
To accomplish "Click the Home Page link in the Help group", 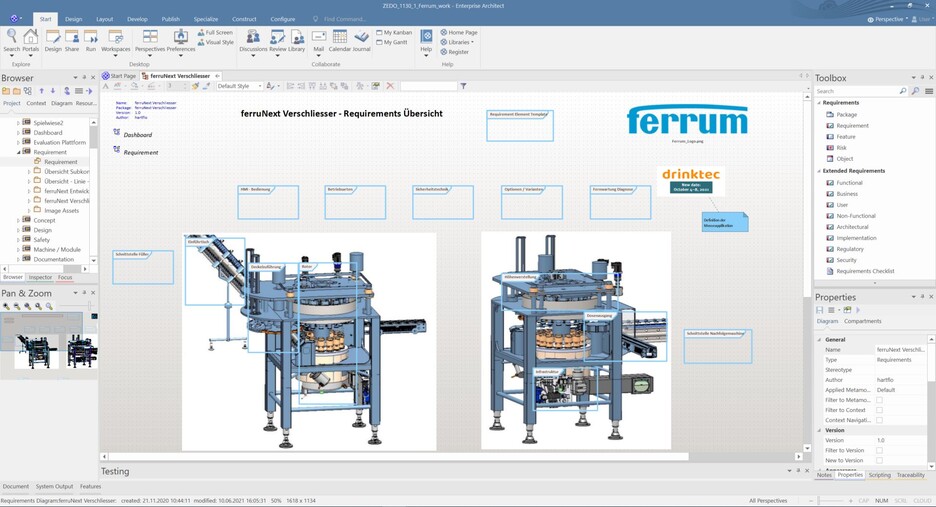I will click(x=458, y=32).
